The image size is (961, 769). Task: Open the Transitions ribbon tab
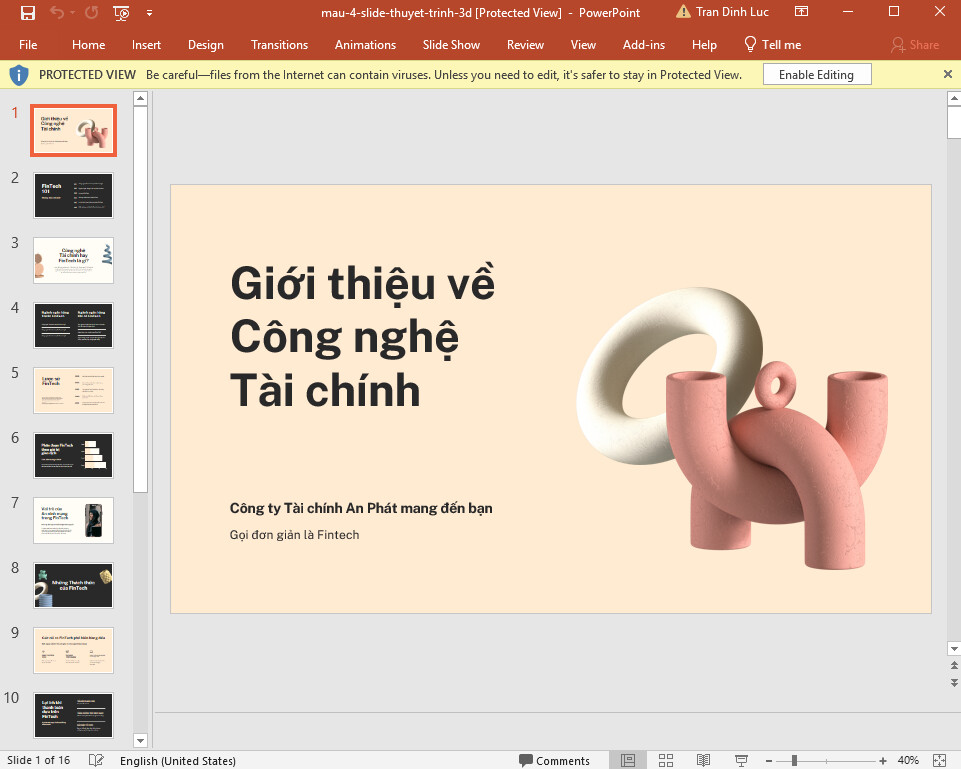pos(279,45)
